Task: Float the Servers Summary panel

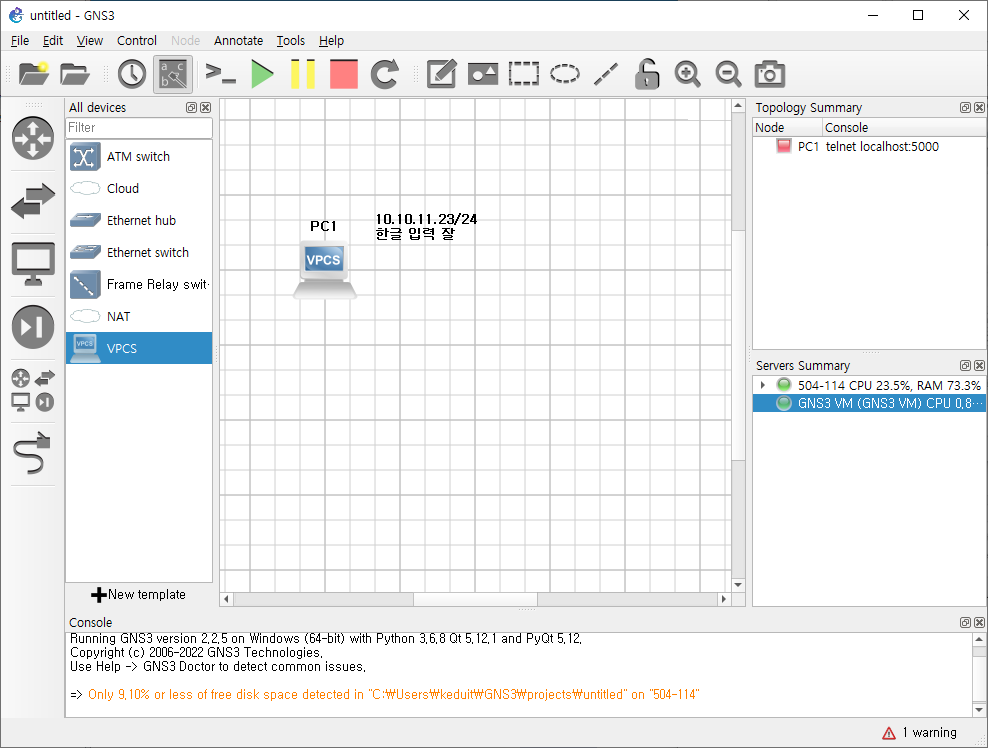Action: click(965, 365)
